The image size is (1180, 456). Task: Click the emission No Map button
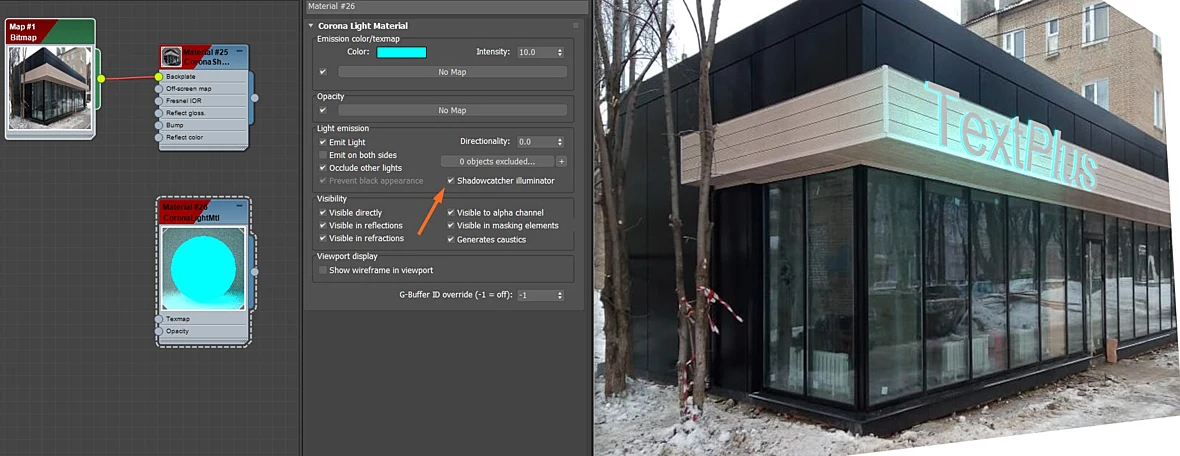[x=452, y=71]
